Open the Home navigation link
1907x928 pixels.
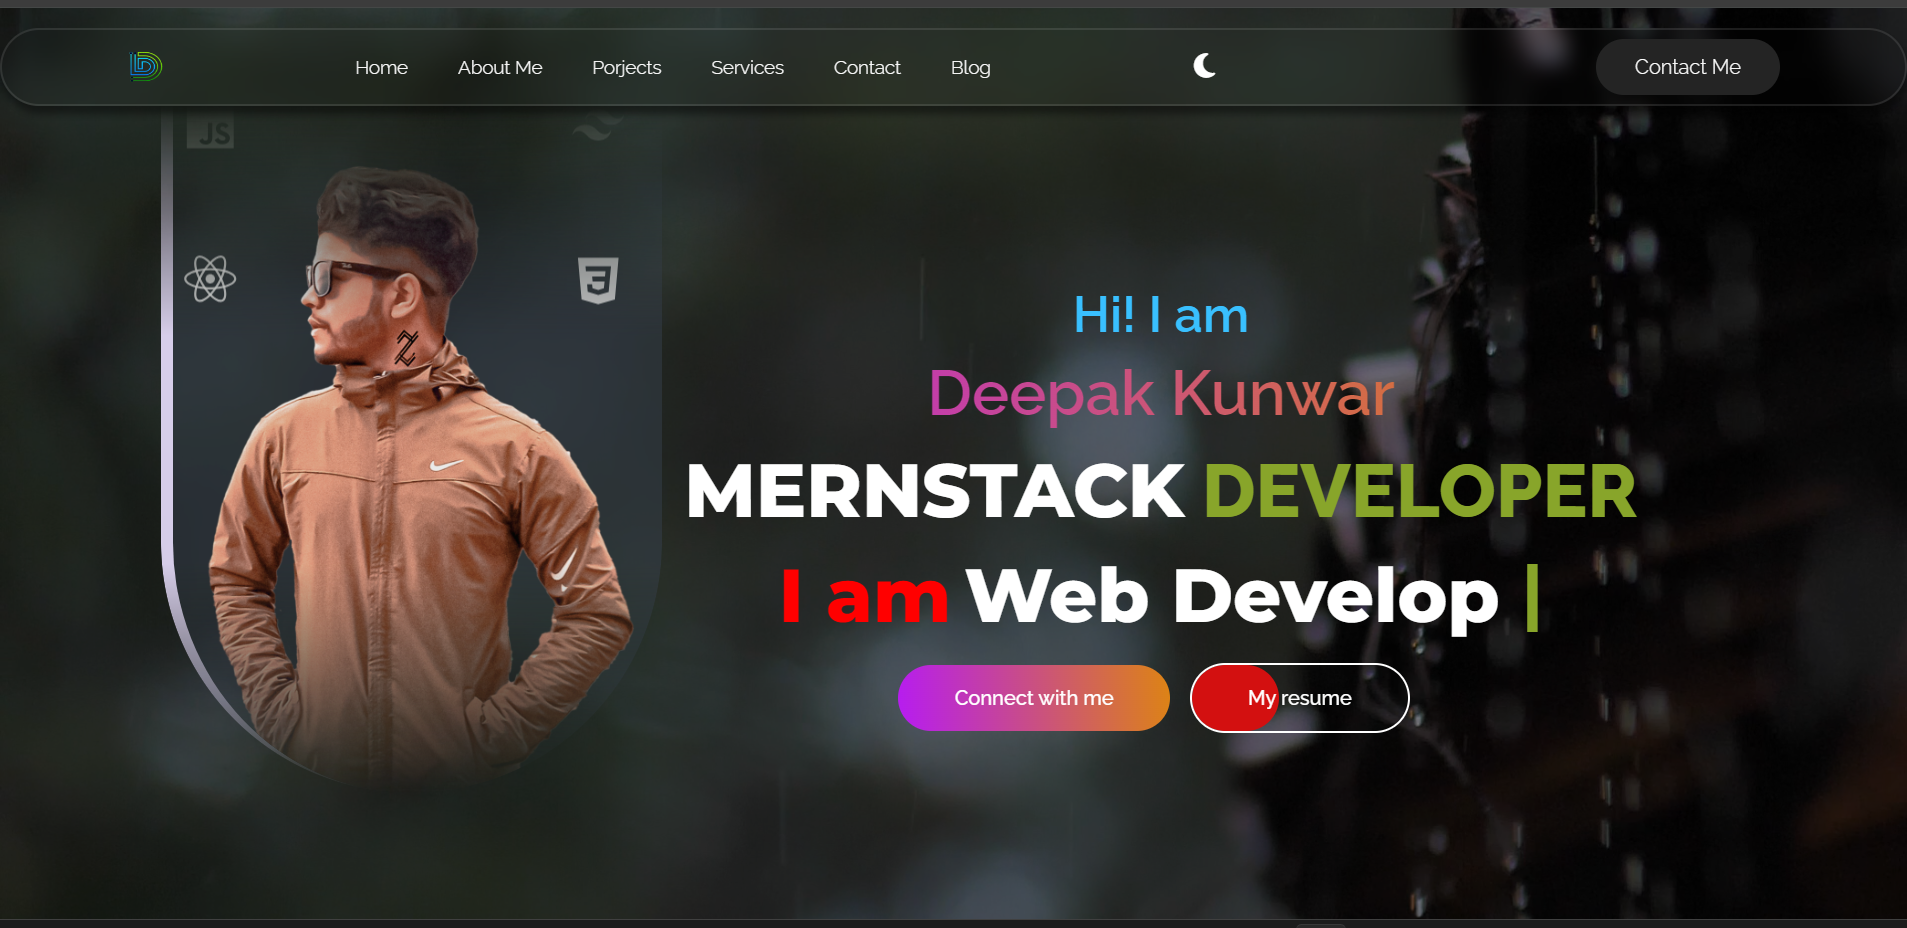coord(381,67)
